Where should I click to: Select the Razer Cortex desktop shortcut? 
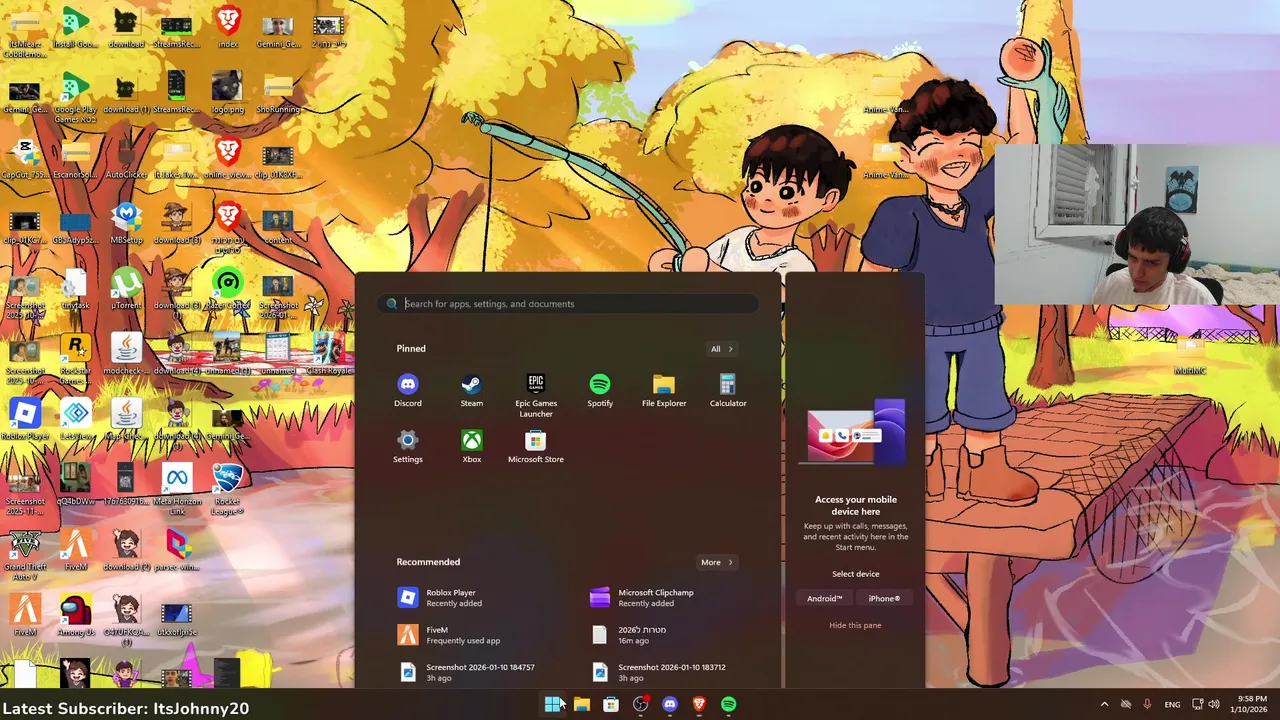point(227,289)
